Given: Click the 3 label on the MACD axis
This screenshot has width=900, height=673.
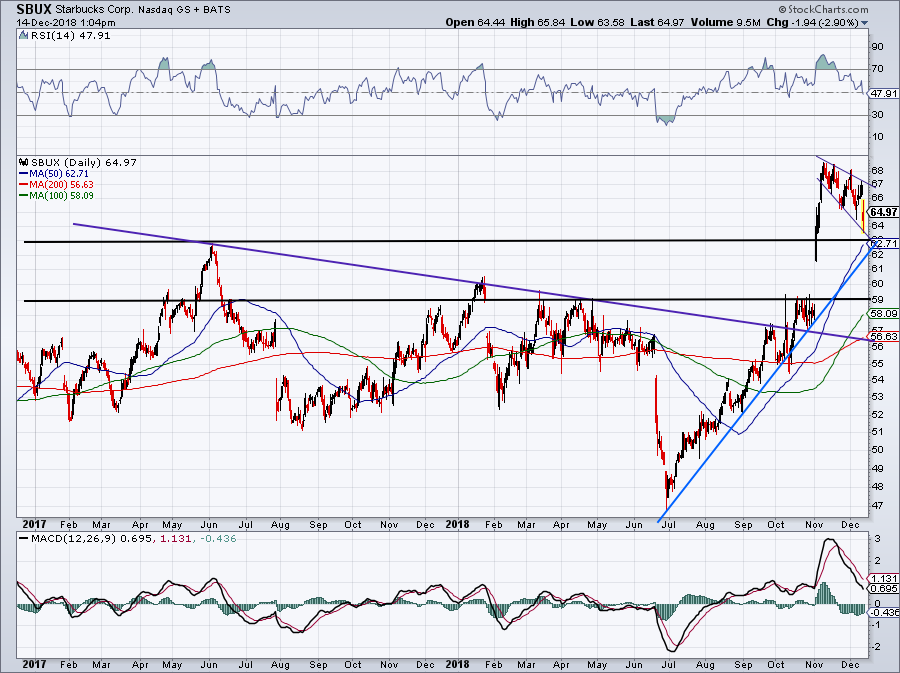Looking at the screenshot, I should pos(878,539).
